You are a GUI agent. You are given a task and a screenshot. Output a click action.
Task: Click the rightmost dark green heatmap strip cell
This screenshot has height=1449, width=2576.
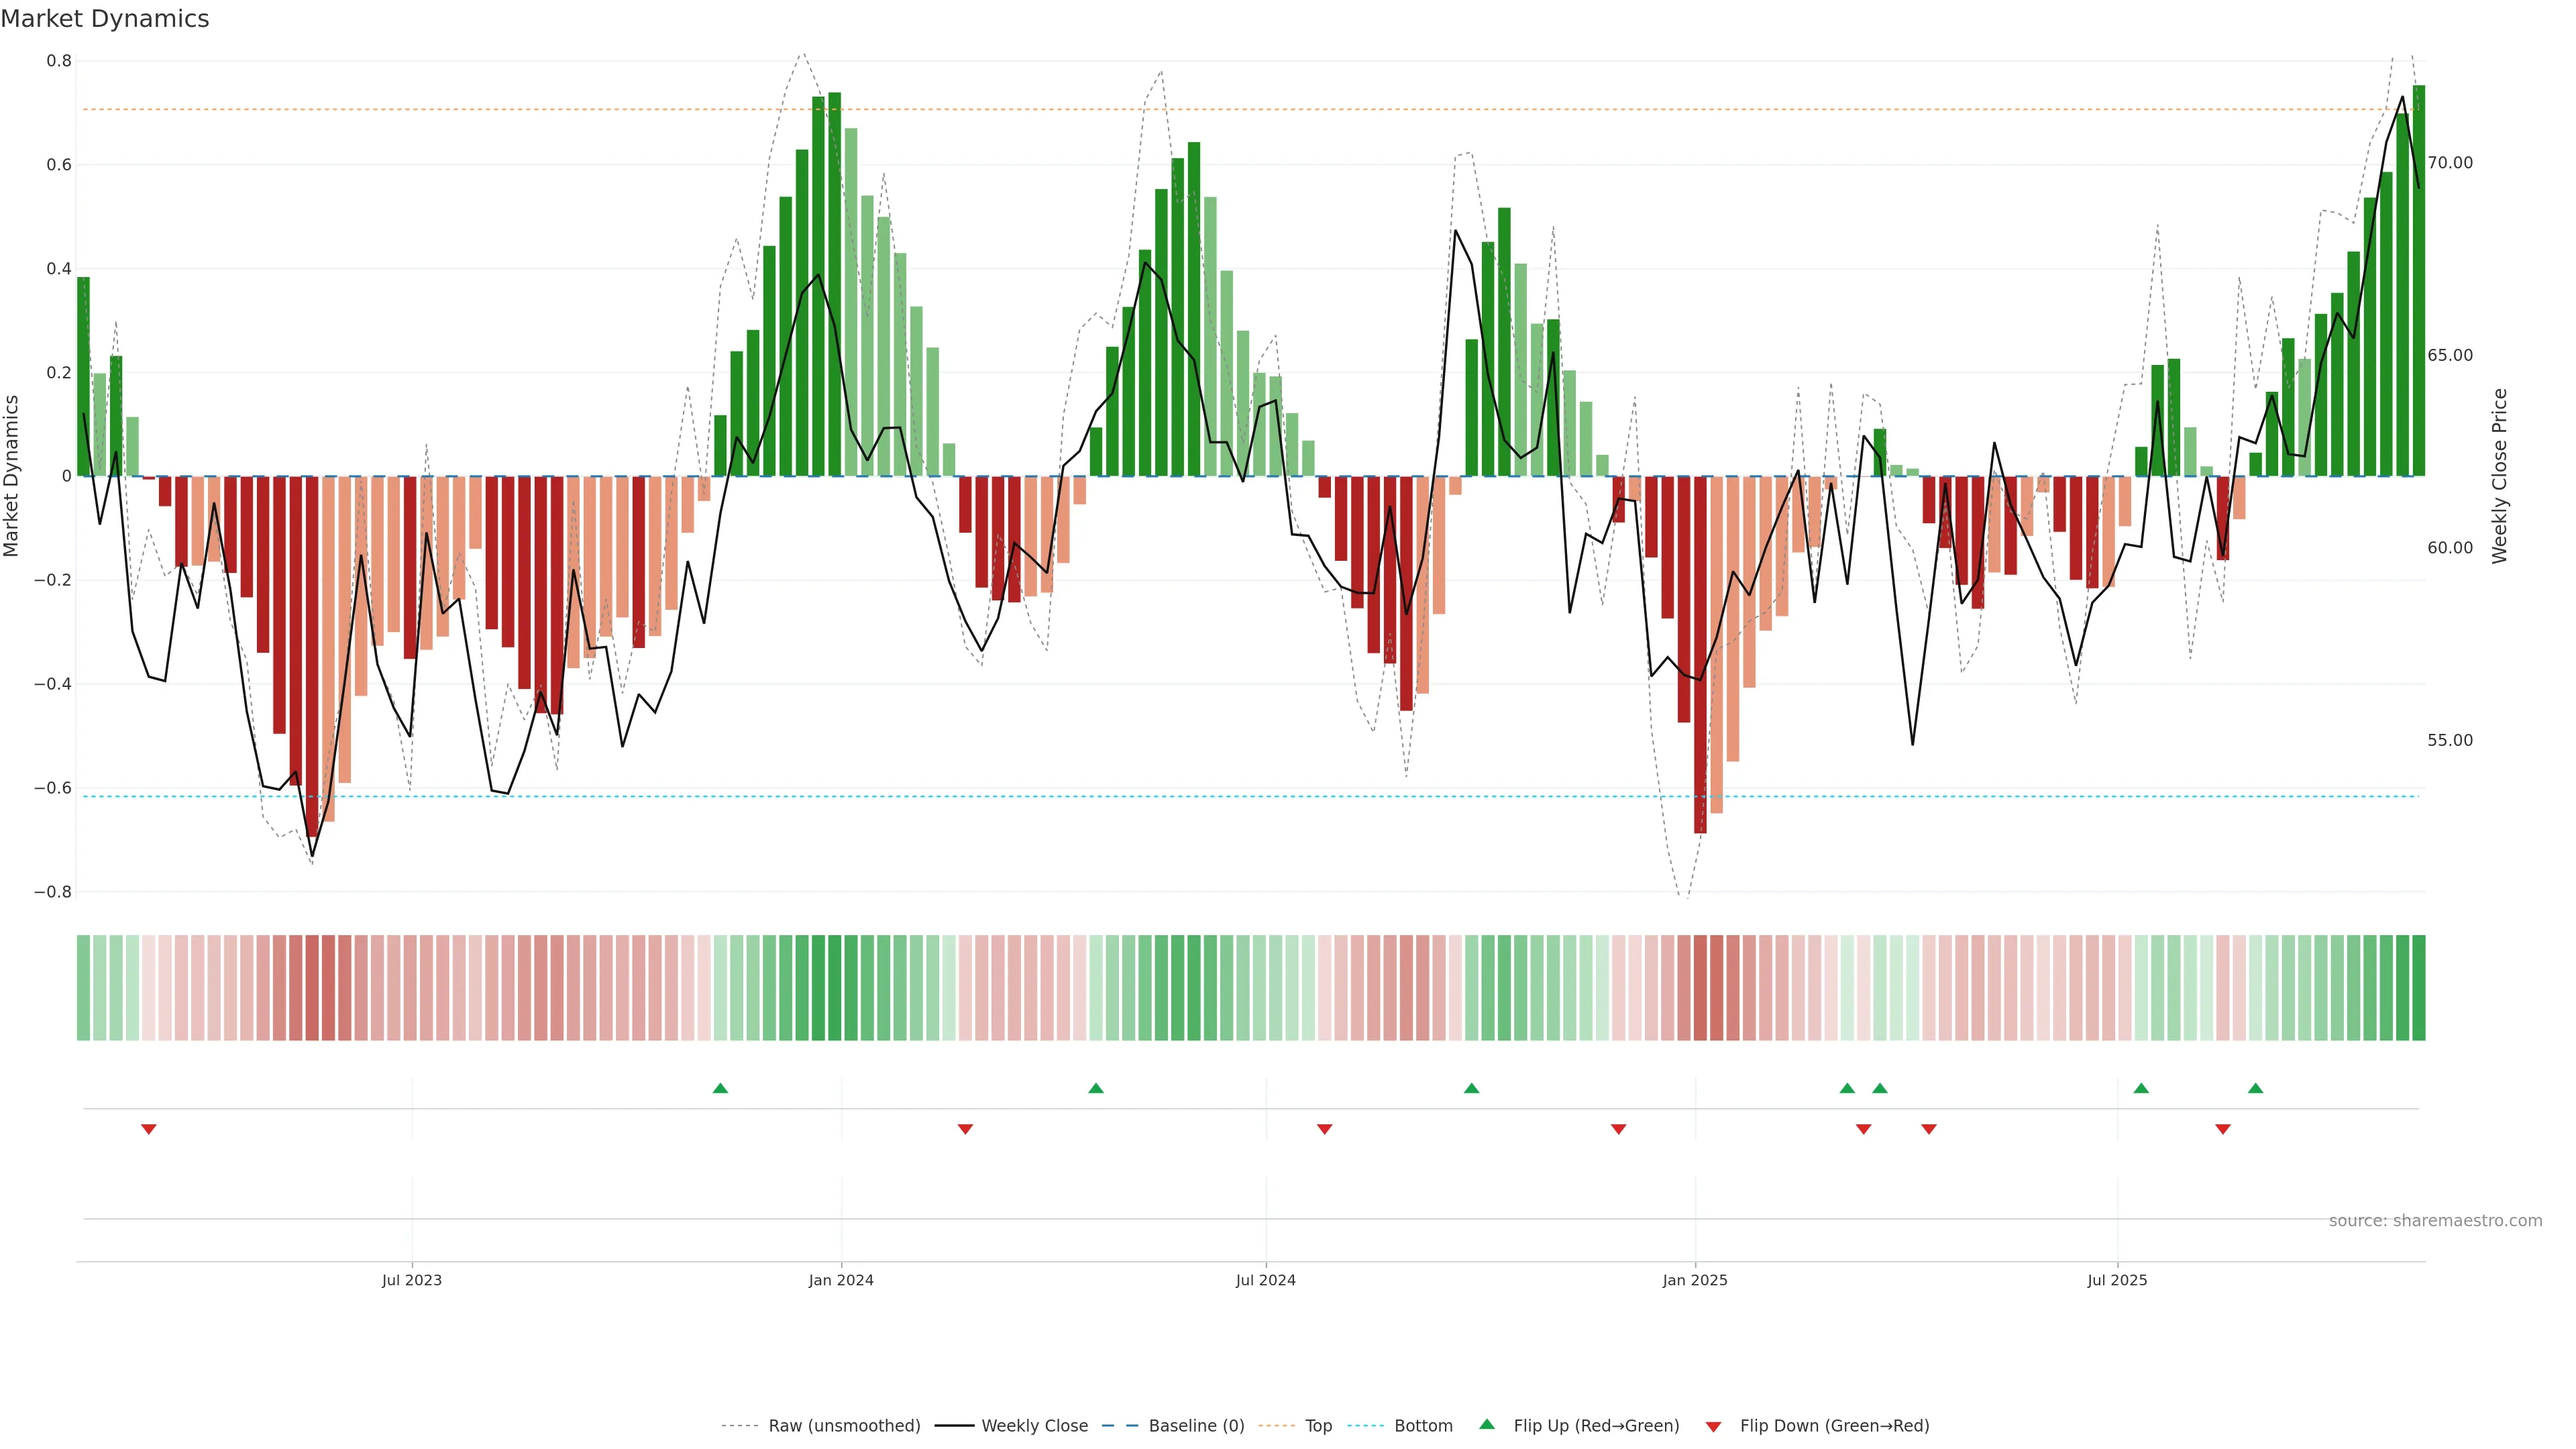[x=2418, y=988]
